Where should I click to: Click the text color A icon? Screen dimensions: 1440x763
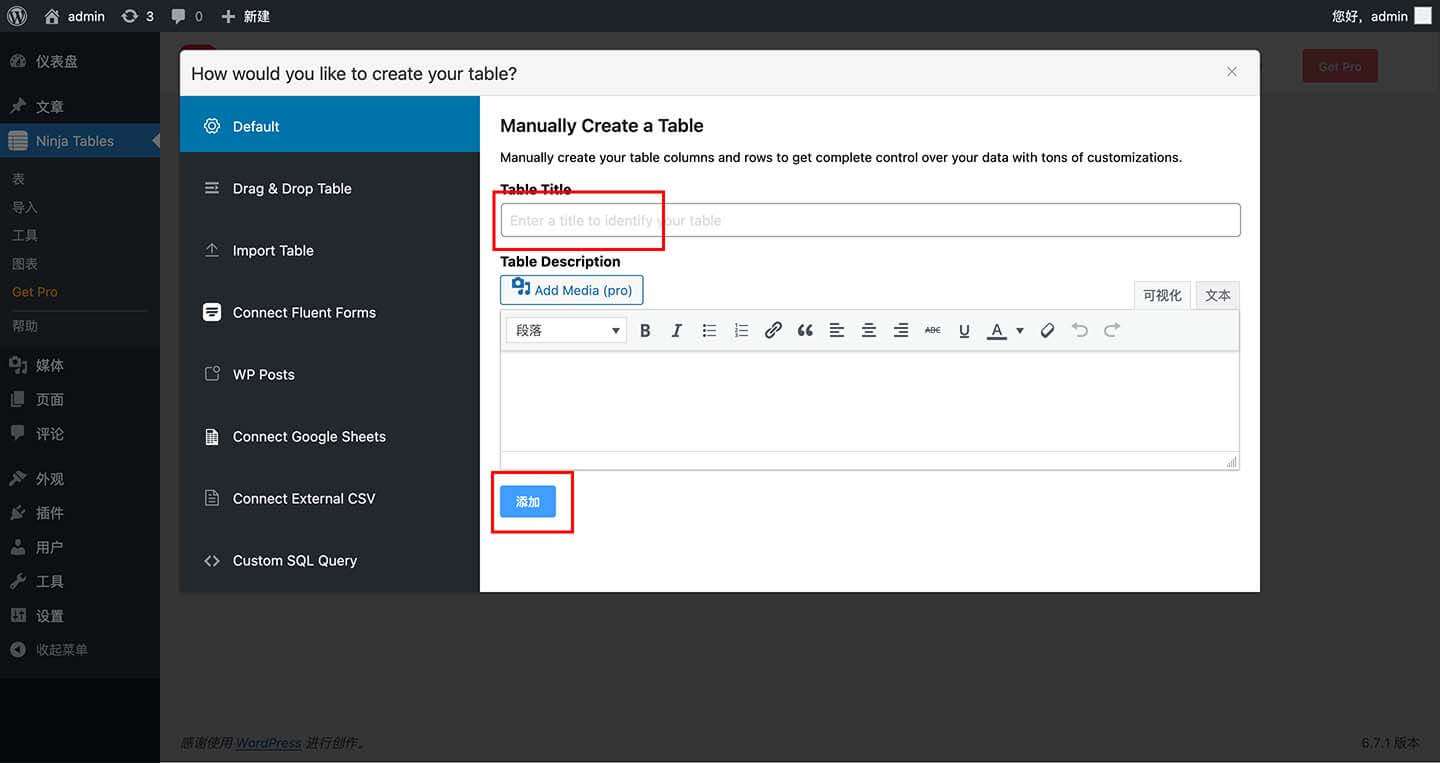[x=997, y=330]
